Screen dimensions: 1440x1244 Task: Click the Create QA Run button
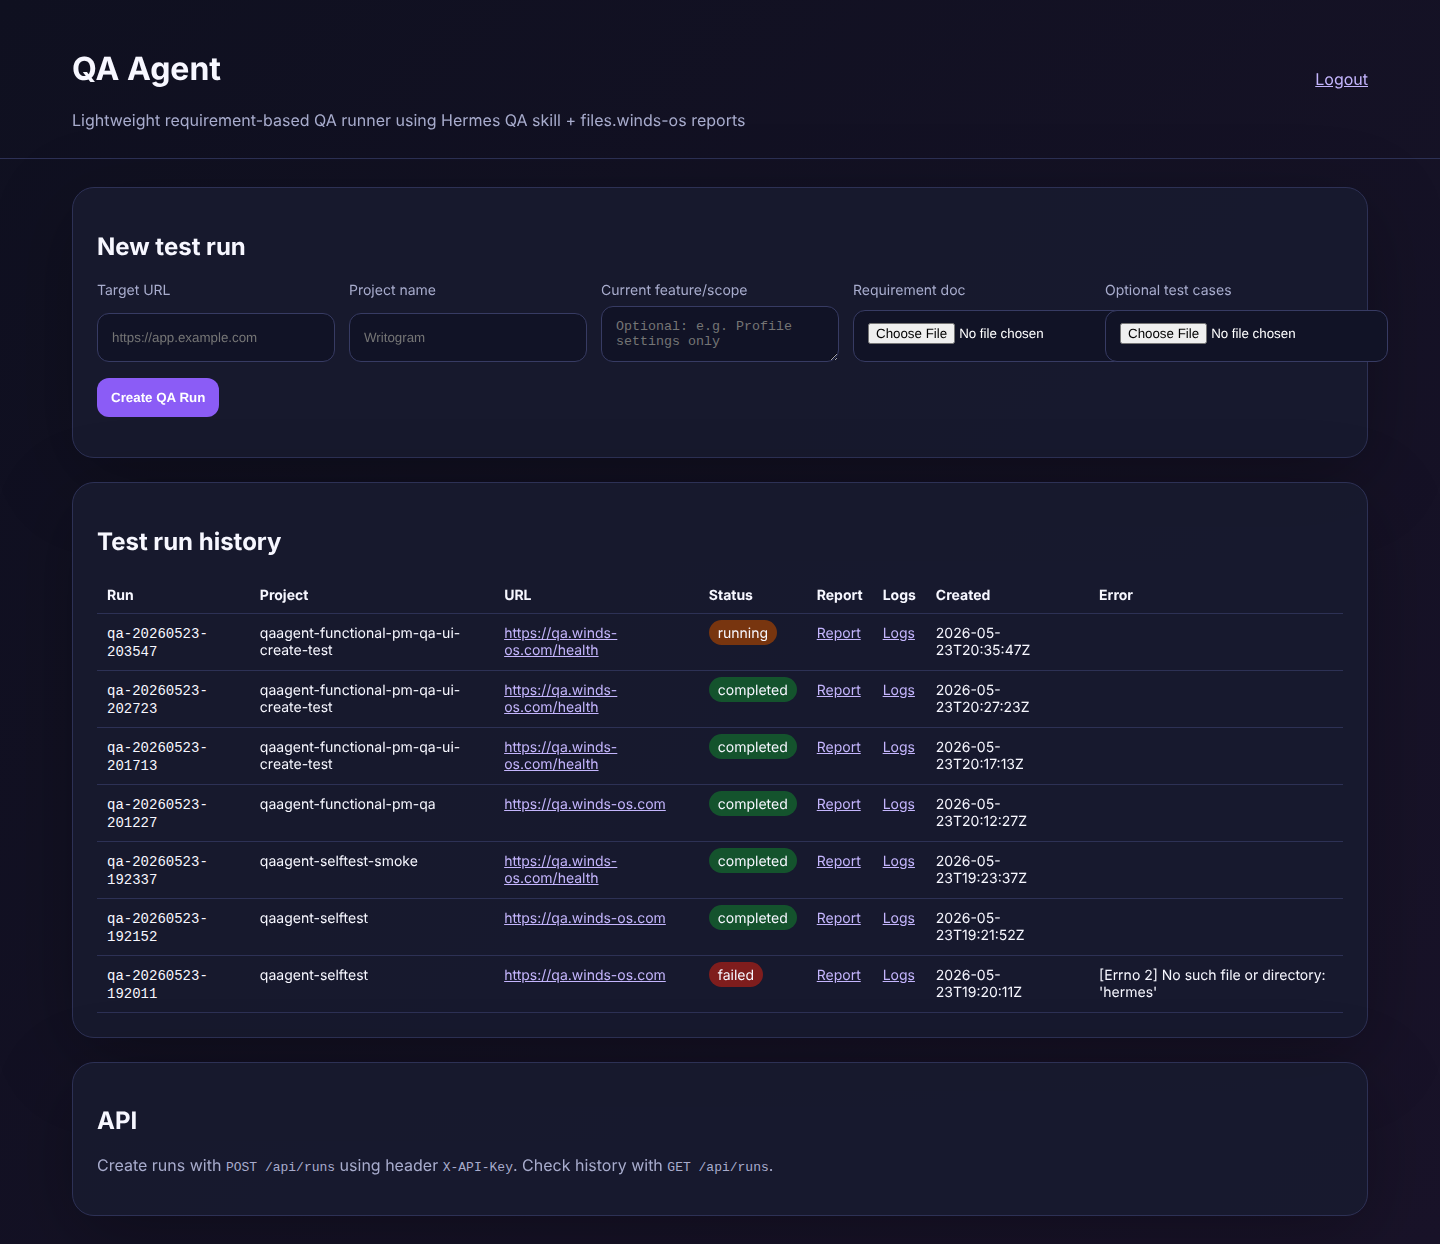(x=158, y=398)
